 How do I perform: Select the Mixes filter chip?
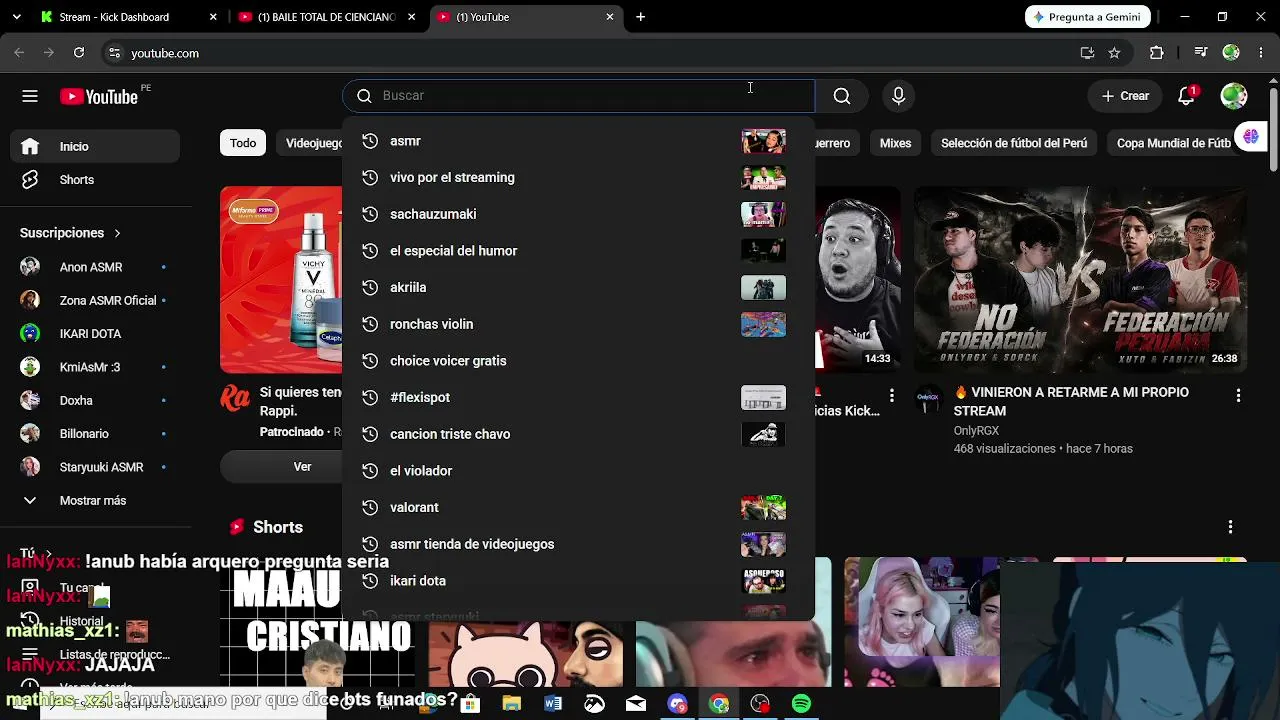tap(895, 143)
